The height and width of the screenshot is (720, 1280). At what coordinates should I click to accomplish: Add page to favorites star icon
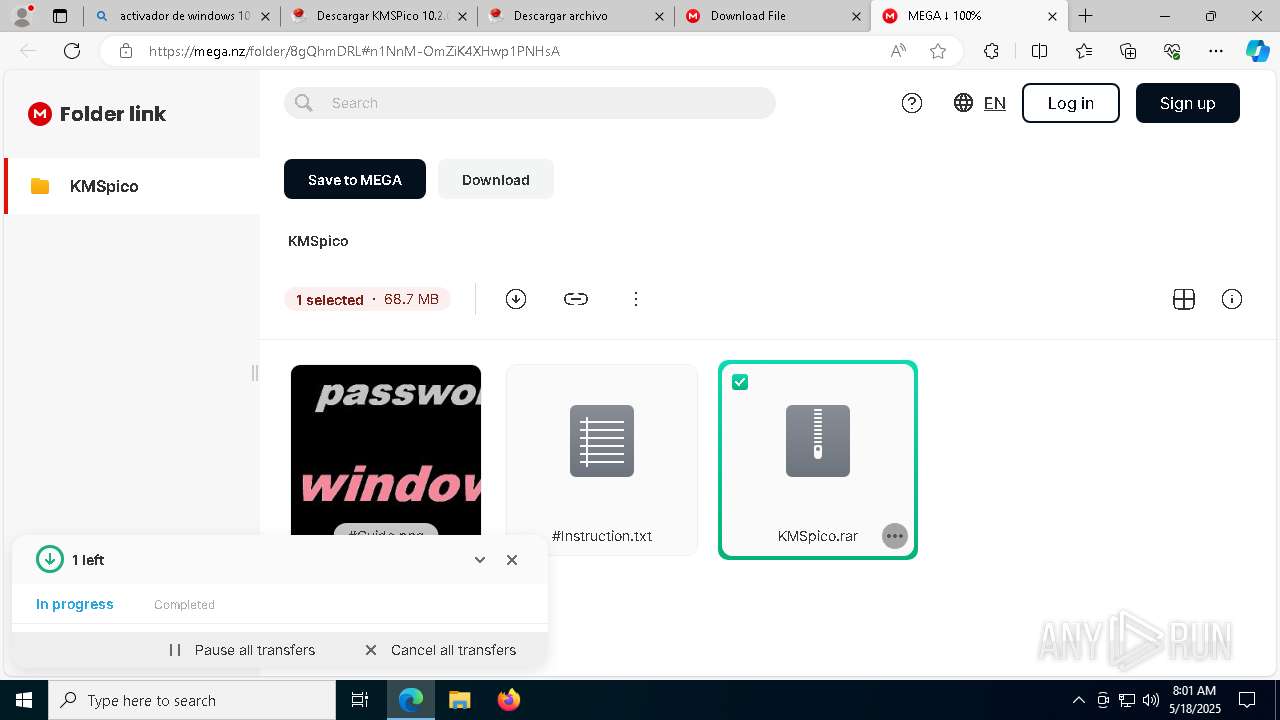(x=938, y=51)
